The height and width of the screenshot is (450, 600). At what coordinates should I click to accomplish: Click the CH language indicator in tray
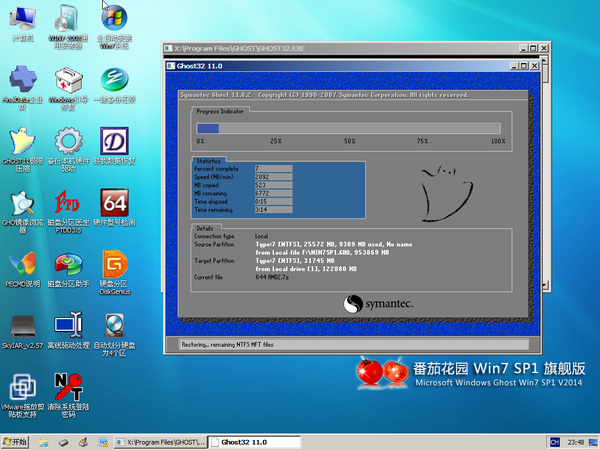click(x=554, y=442)
